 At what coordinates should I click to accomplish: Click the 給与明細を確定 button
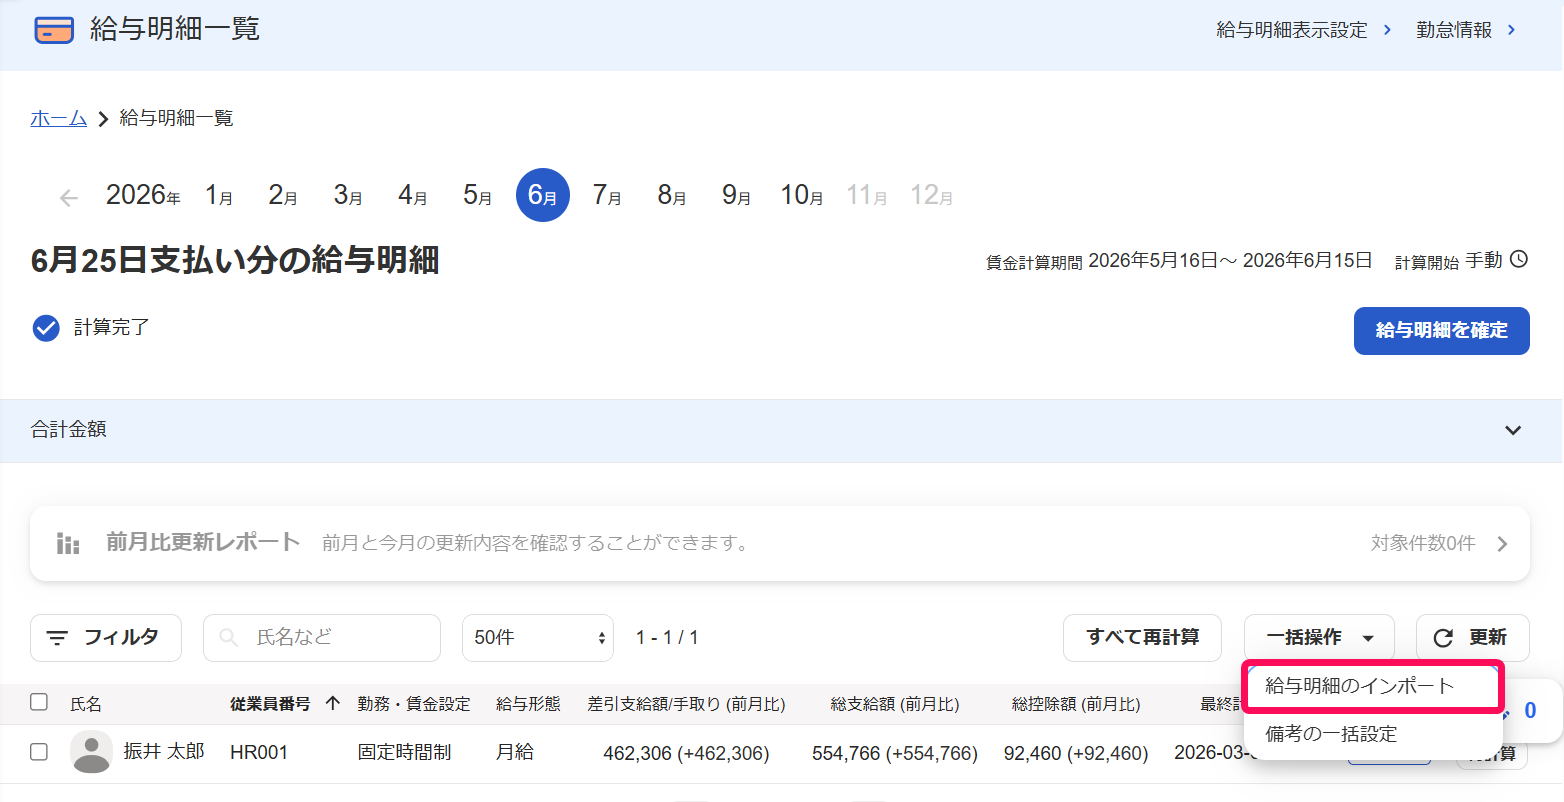tap(1442, 331)
